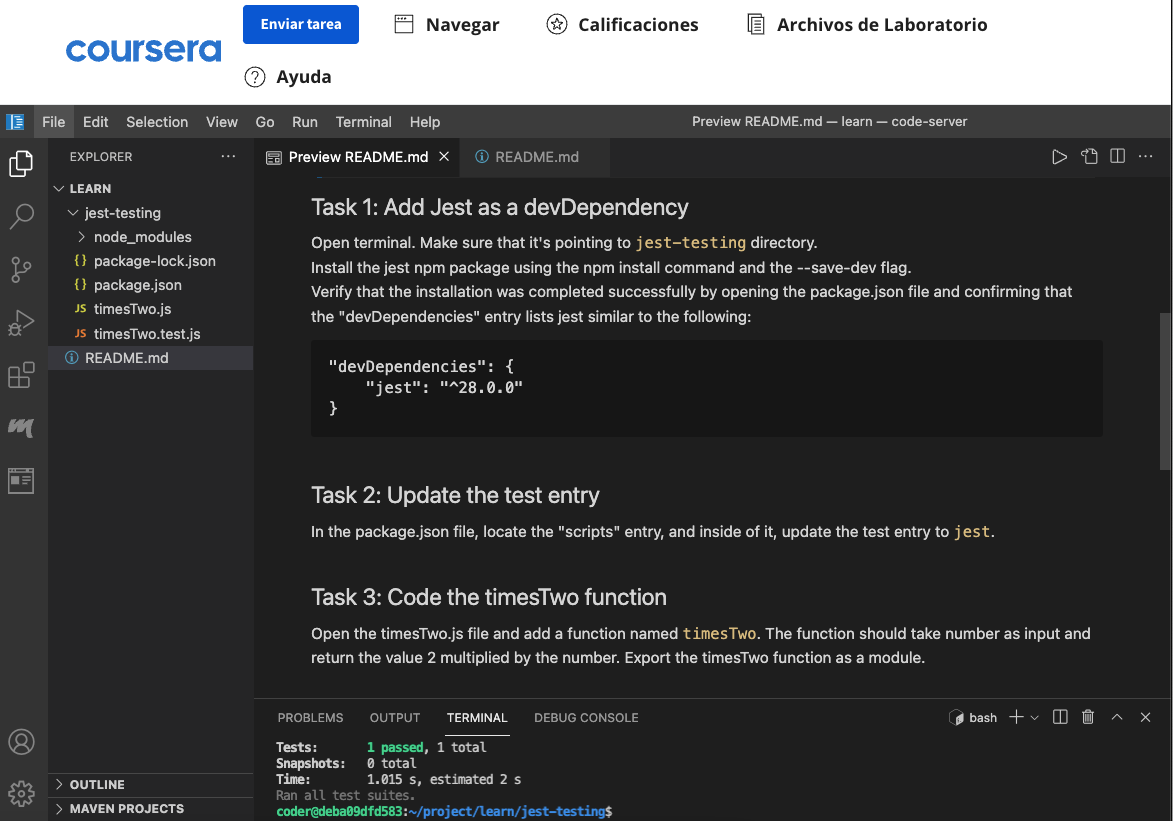The height and width of the screenshot is (821, 1173).
Task: Toggle split editor layout from the editor toolbar
Action: (1117, 156)
